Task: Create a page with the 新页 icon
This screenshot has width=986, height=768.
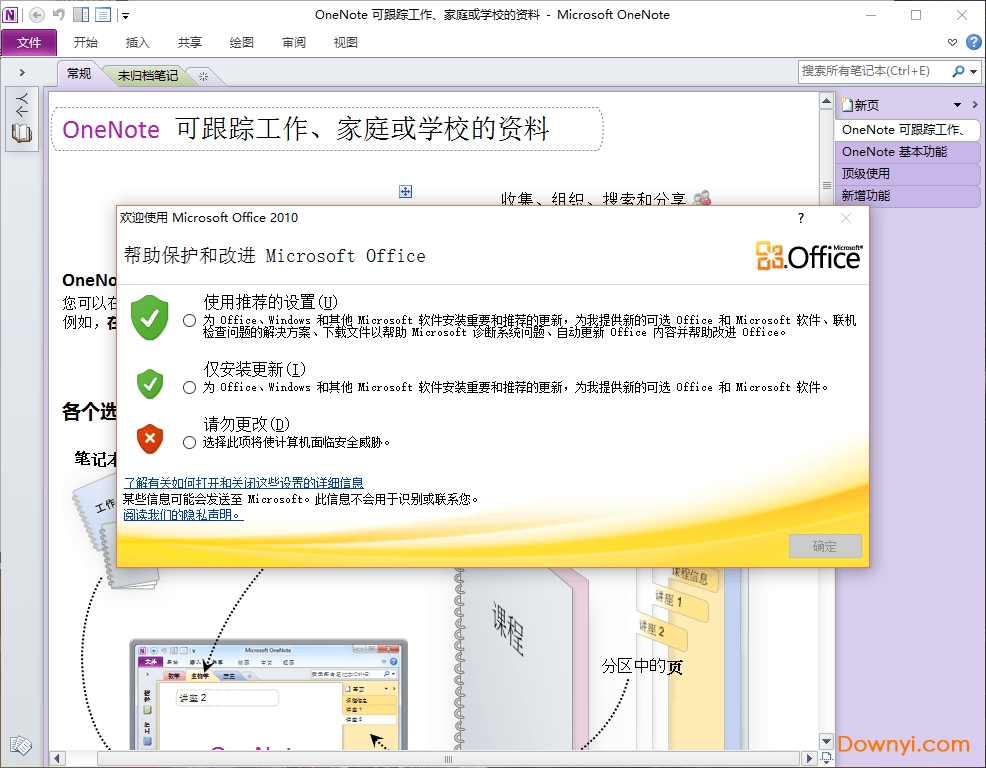Action: [x=860, y=103]
